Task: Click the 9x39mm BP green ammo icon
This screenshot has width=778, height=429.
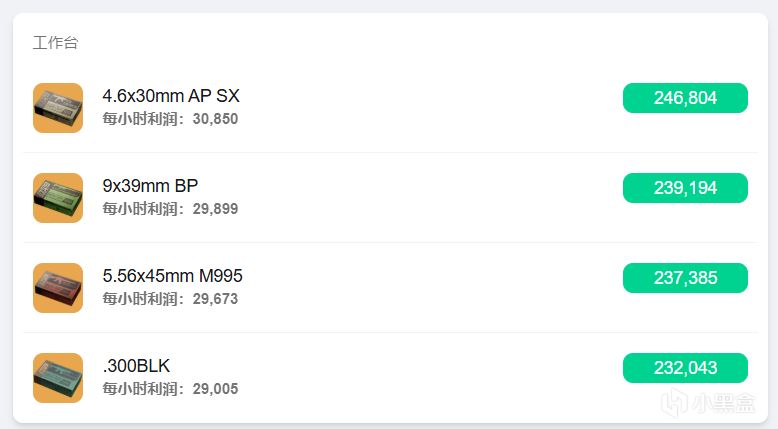Action: tap(58, 198)
